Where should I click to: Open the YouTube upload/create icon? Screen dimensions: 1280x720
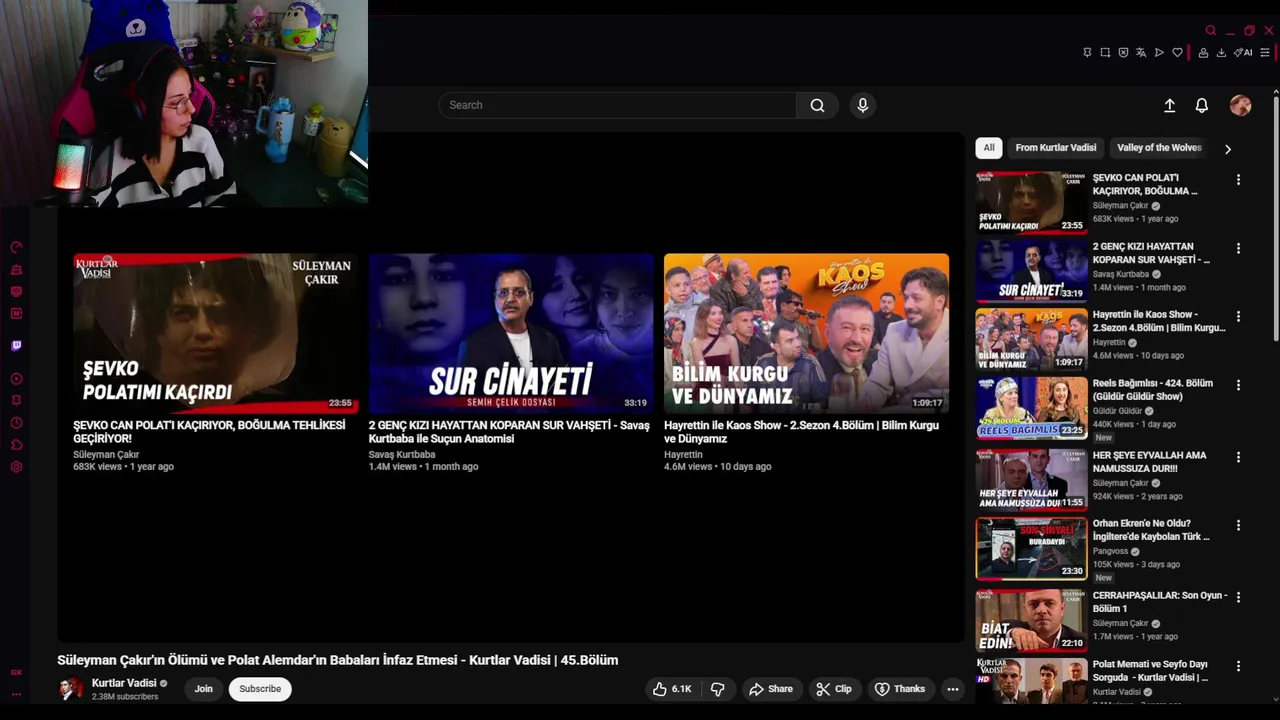tap(1169, 105)
